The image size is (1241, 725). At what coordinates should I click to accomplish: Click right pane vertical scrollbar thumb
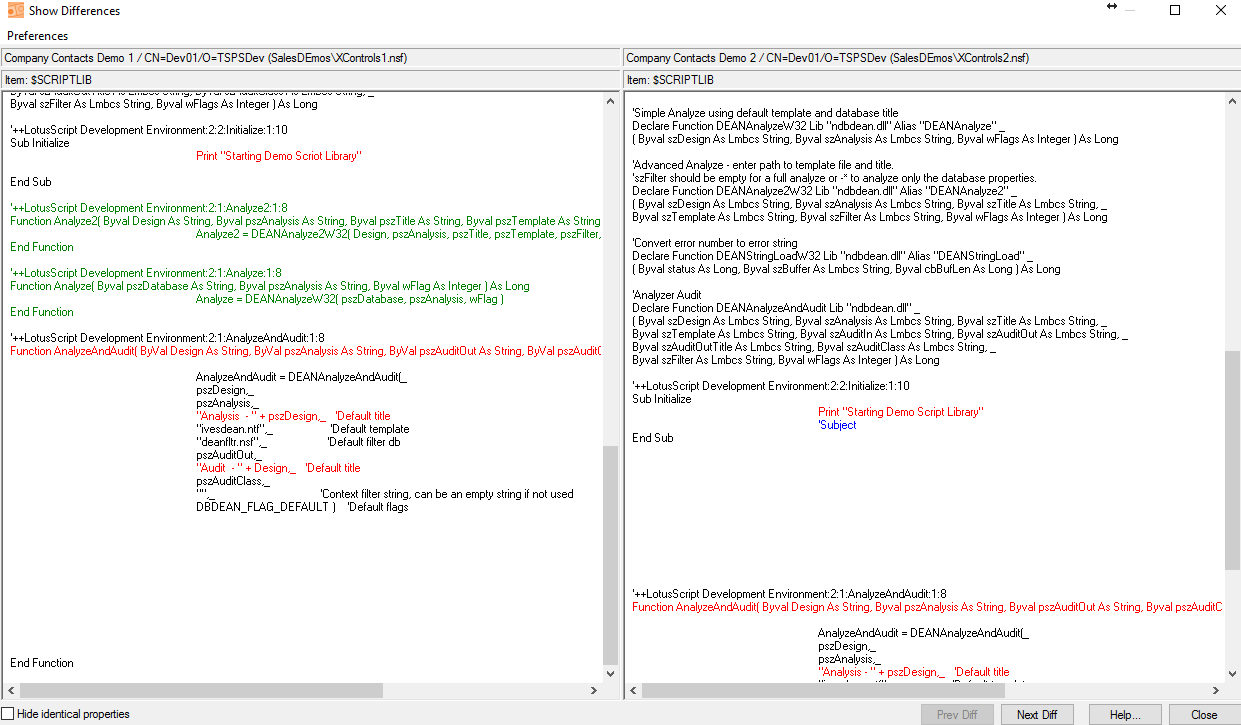(x=1232, y=459)
